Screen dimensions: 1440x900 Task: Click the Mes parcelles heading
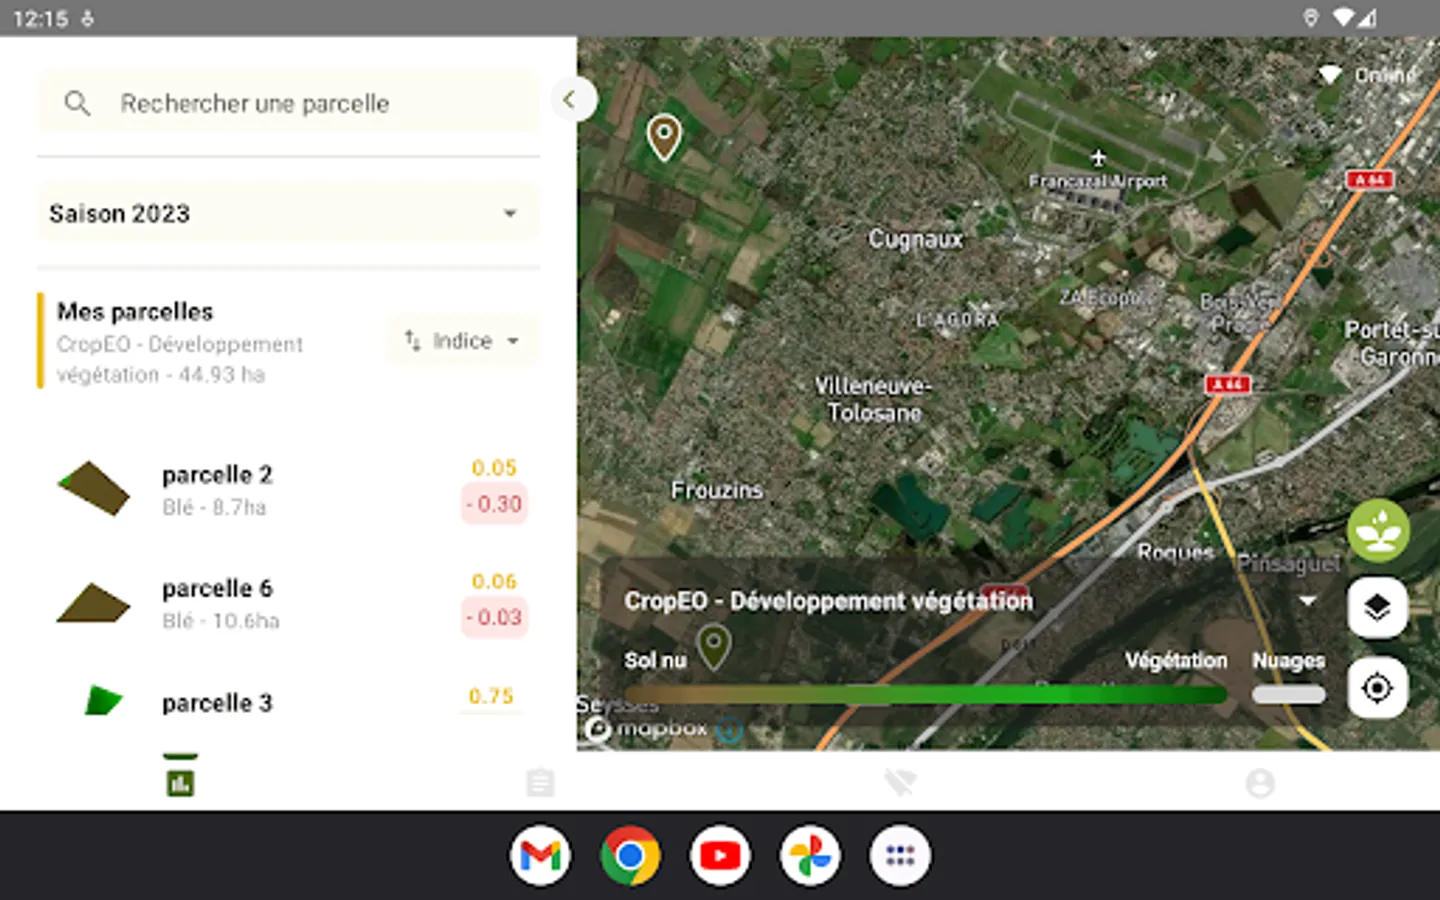point(135,311)
